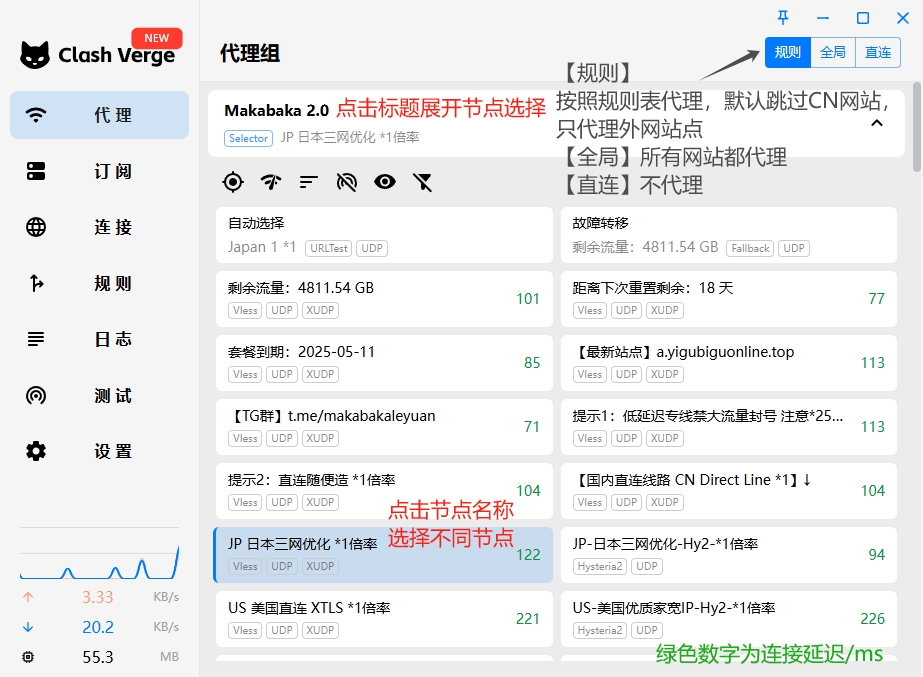This screenshot has width=923, height=677.
Task: Go to the 订阅 subscriptions page
Action: [x=99, y=171]
